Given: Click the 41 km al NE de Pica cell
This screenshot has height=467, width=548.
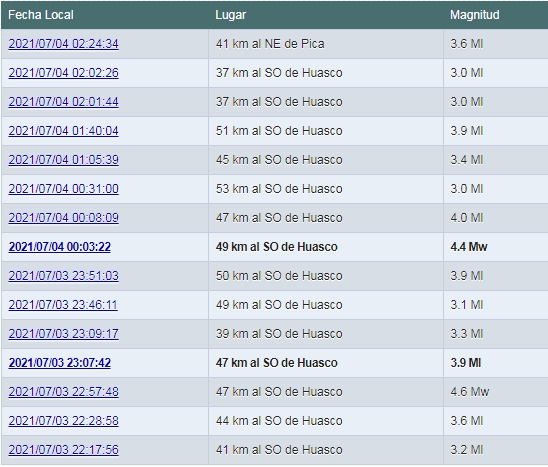Looking at the screenshot, I should (x=326, y=44).
